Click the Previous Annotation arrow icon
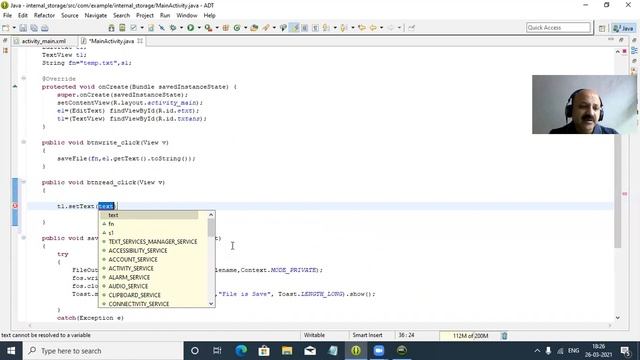The width and height of the screenshot is (640, 360). point(344,28)
